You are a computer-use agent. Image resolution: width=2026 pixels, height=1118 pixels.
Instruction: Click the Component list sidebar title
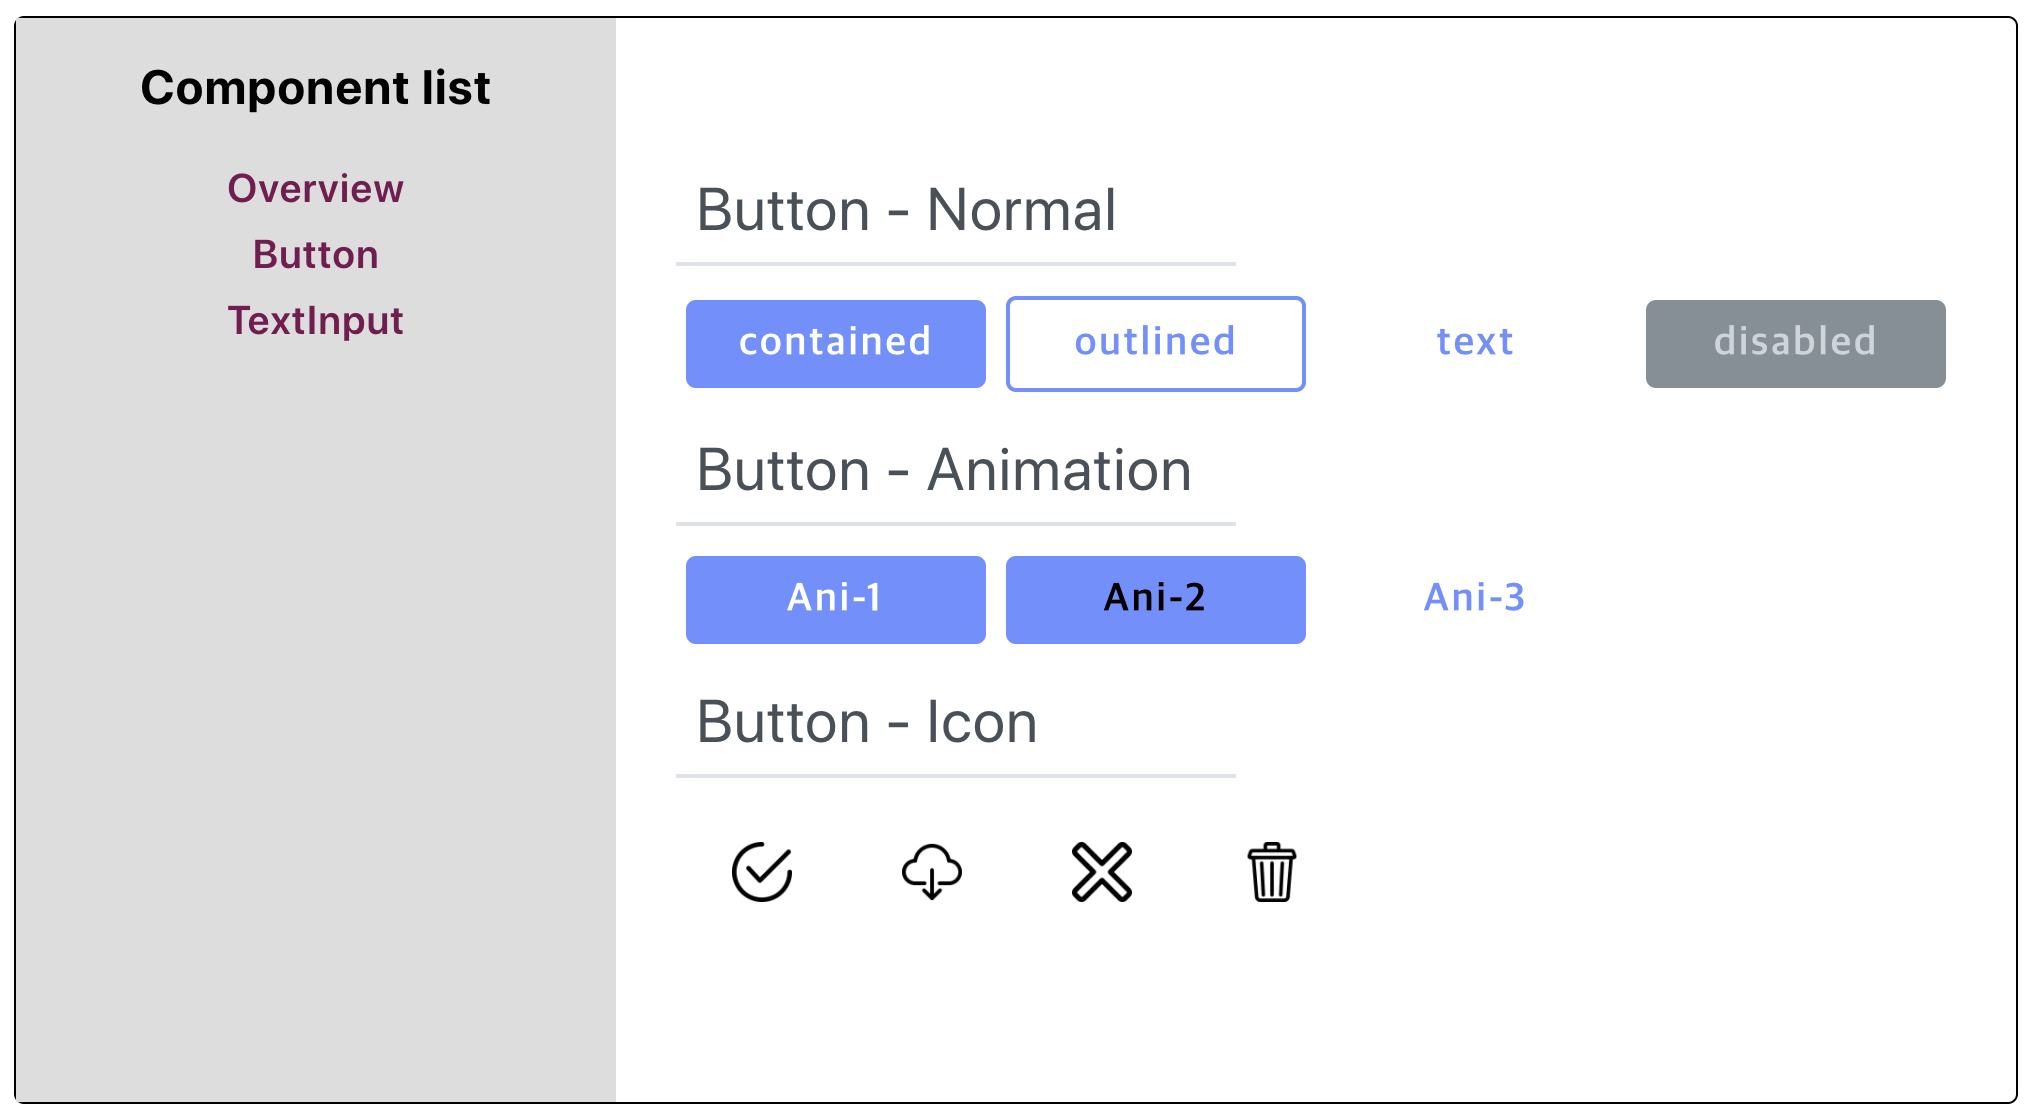(x=315, y=88)
